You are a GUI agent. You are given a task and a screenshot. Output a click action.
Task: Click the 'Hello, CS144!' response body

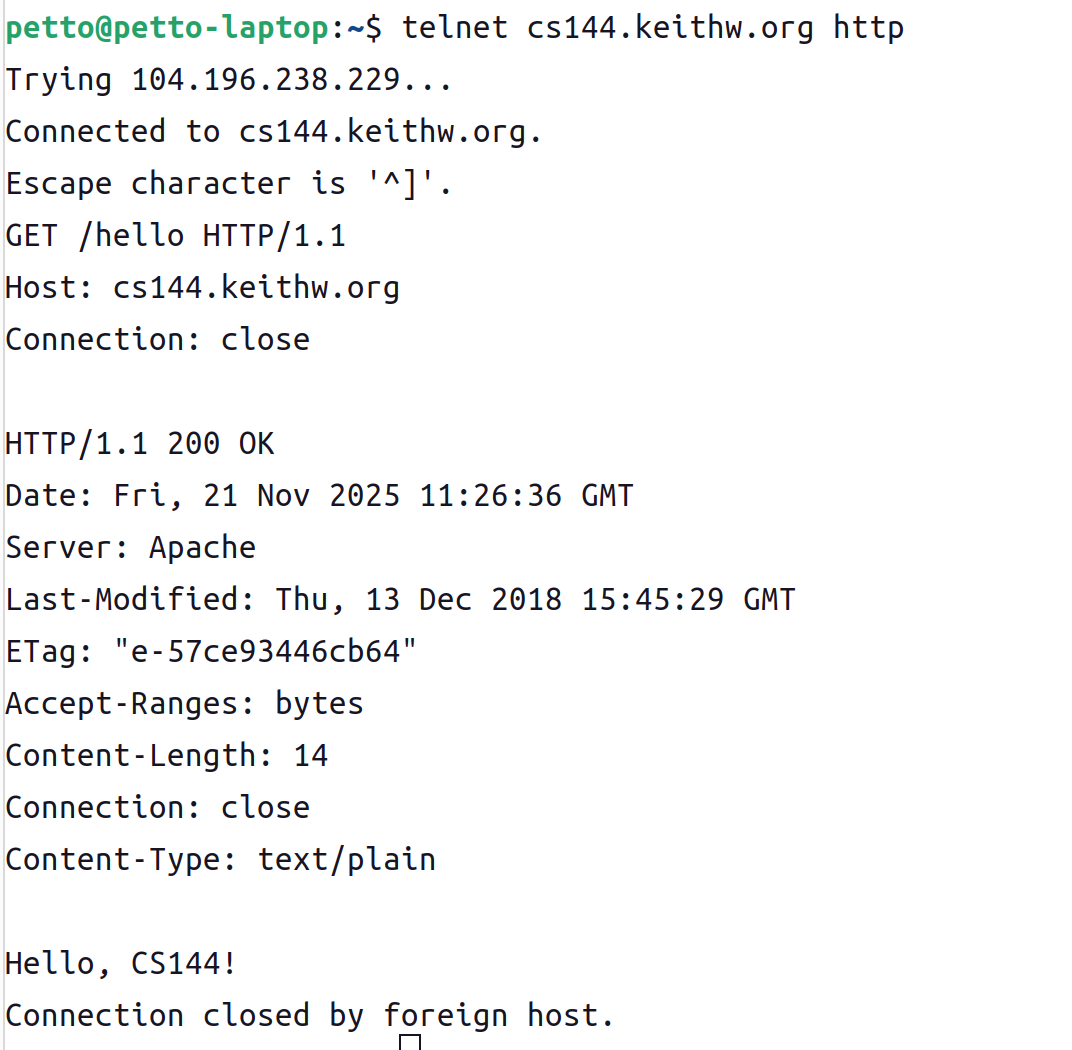[121, 963]
